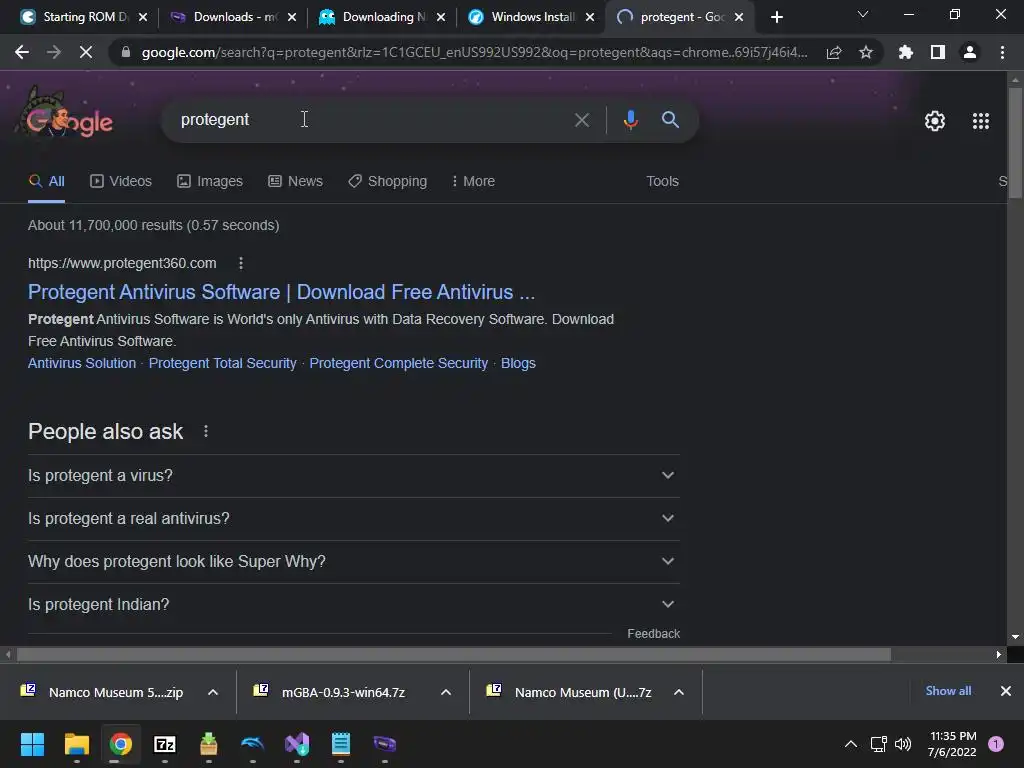1024x768 pixels.
Task: Open the Chrome profile icon
Action: 970,52
